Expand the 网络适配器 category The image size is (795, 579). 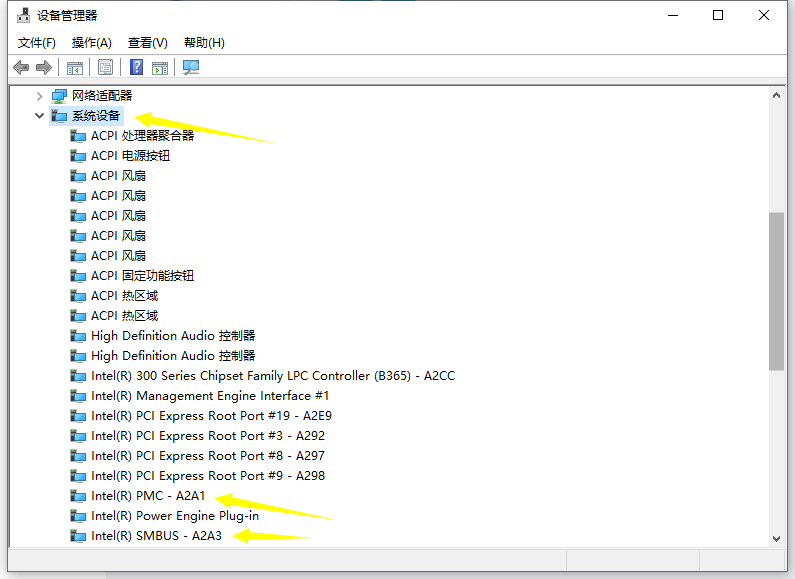click(x=40, y=96)
